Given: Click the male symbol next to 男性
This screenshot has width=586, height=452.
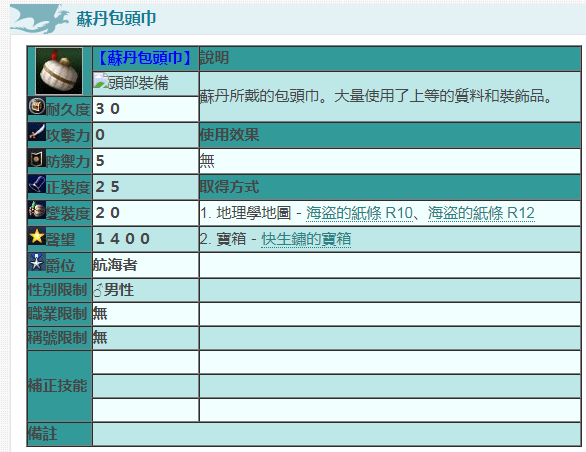Looking at the screenshot, I should [x=98, y=290].
